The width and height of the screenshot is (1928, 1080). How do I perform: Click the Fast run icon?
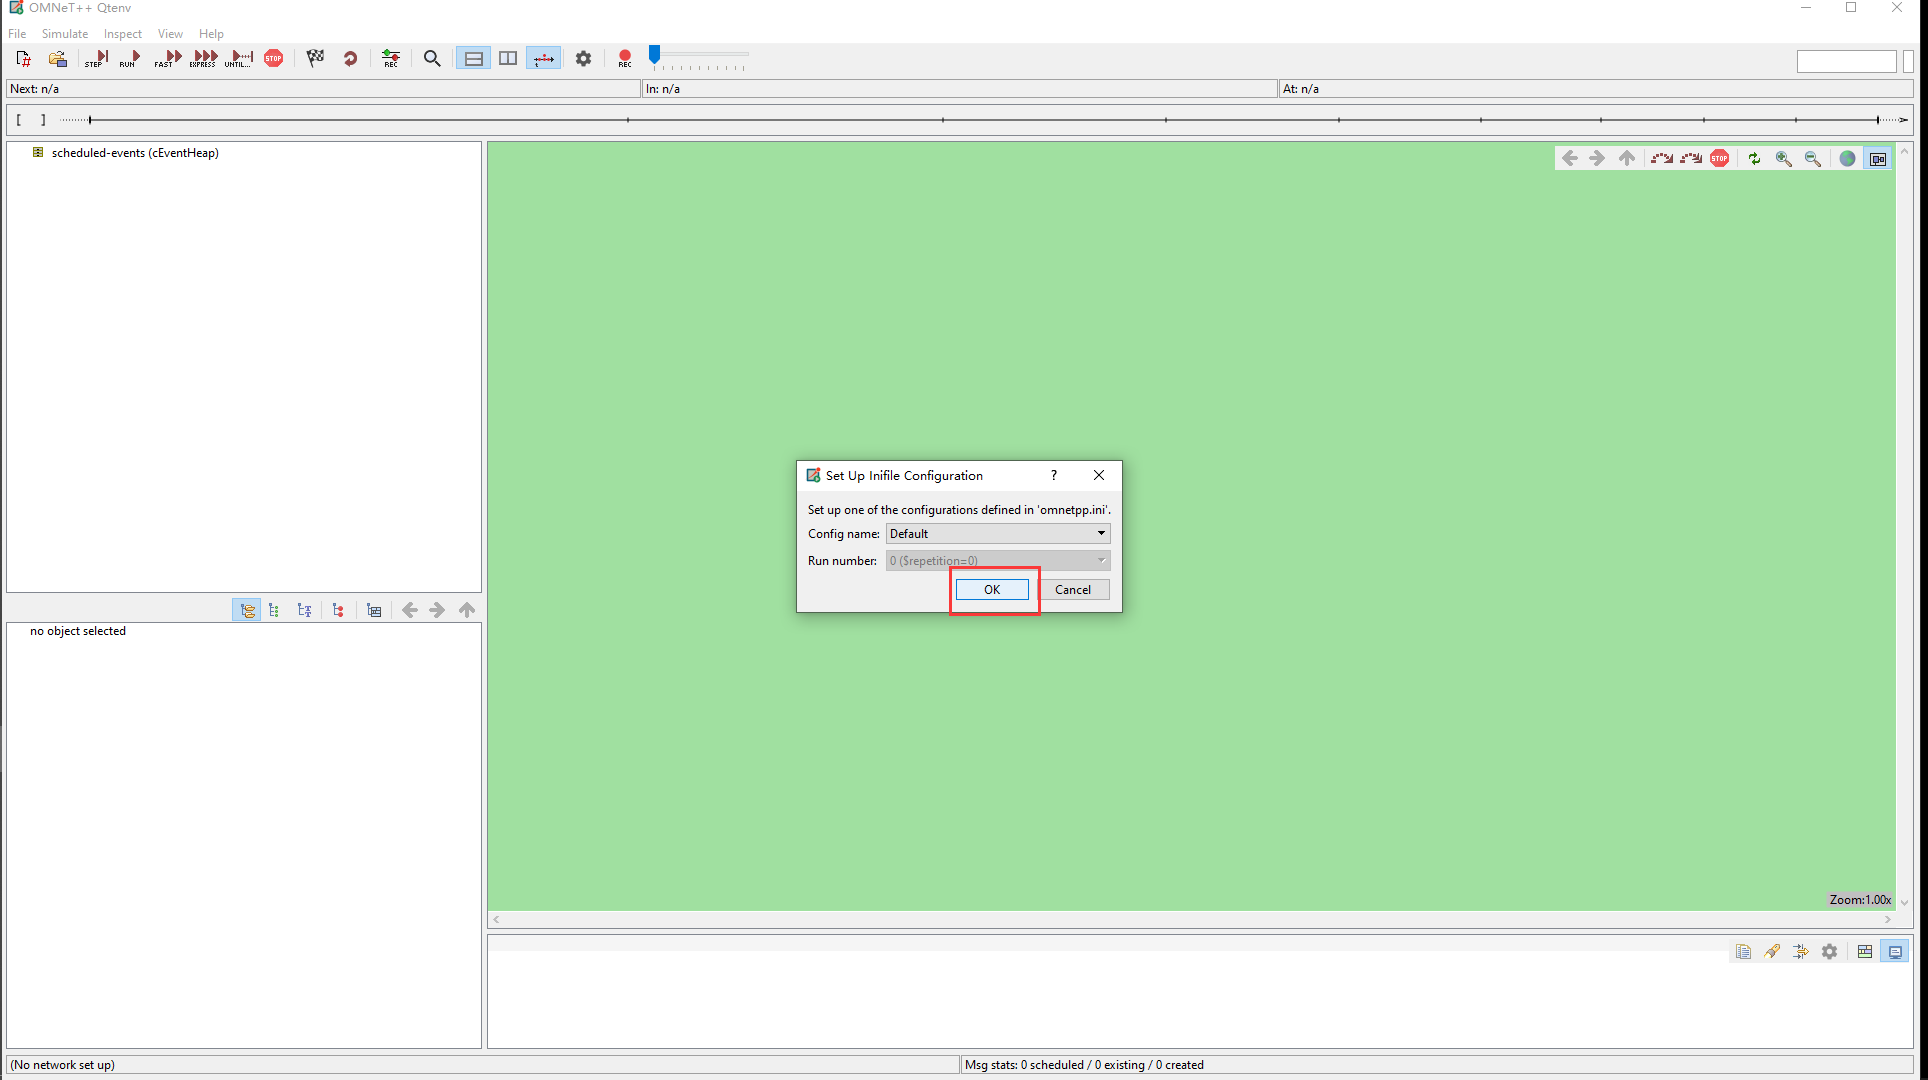click(x=167, y=60)
